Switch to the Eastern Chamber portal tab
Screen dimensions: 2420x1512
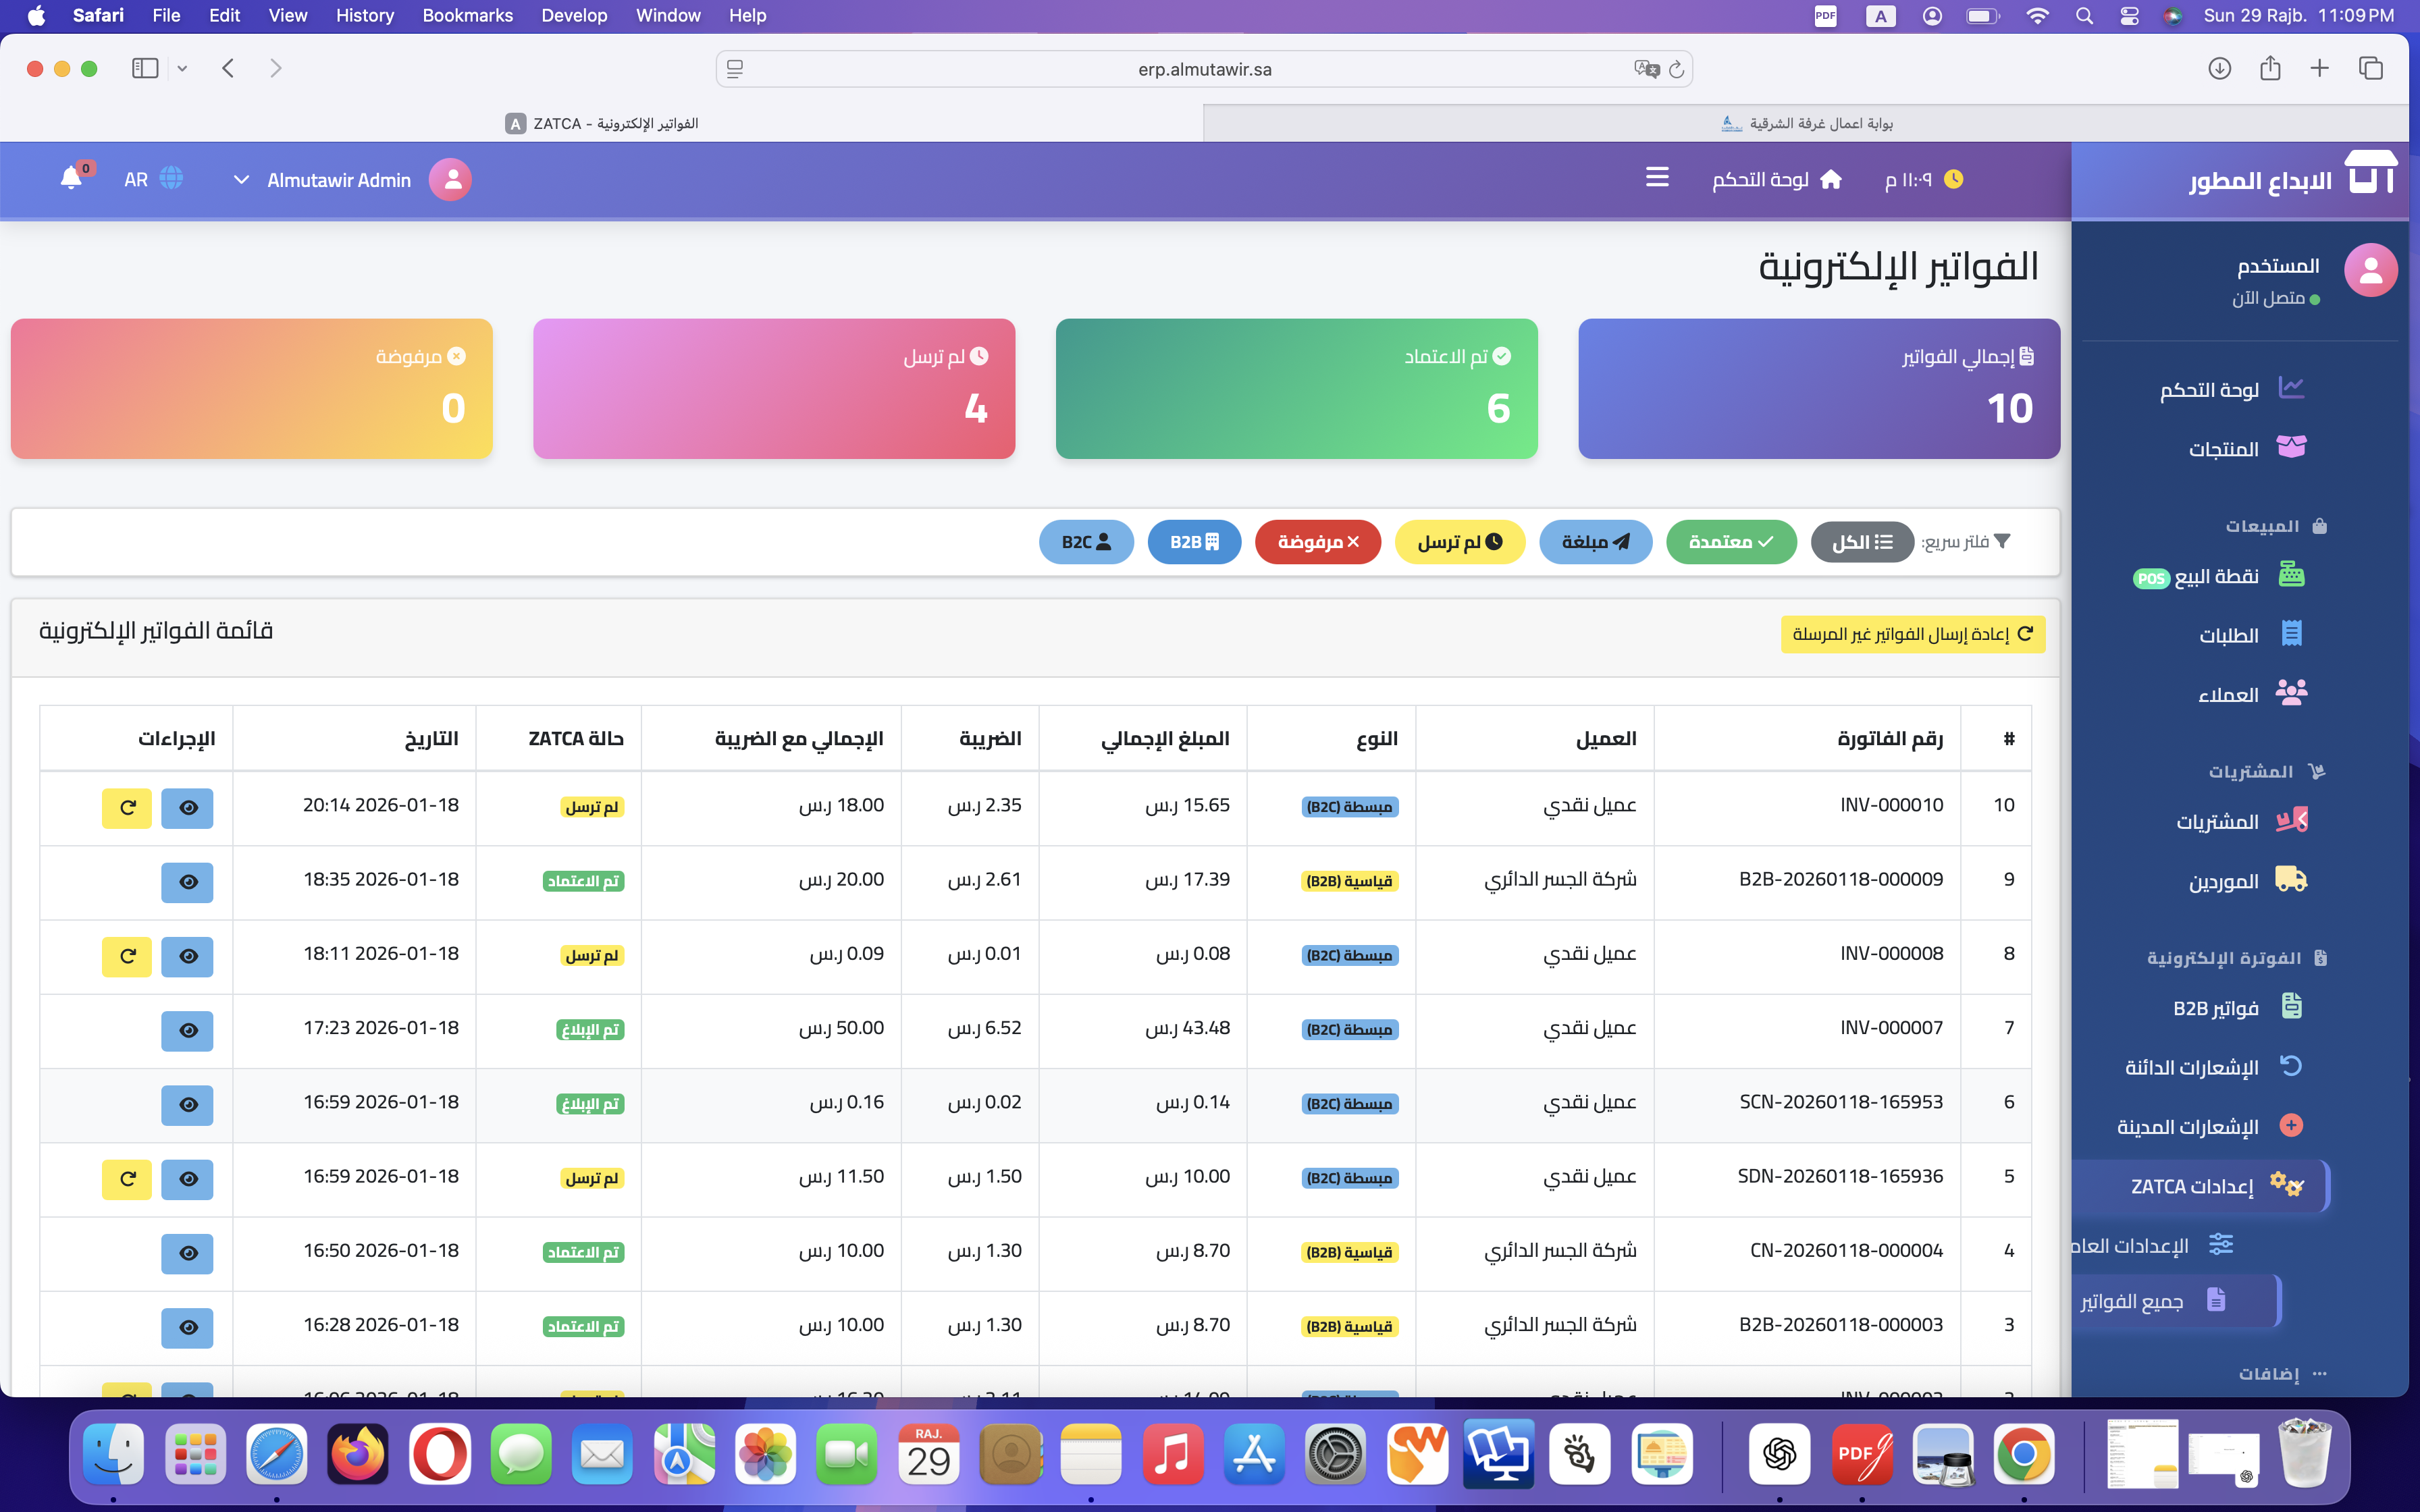[1806, 123]
